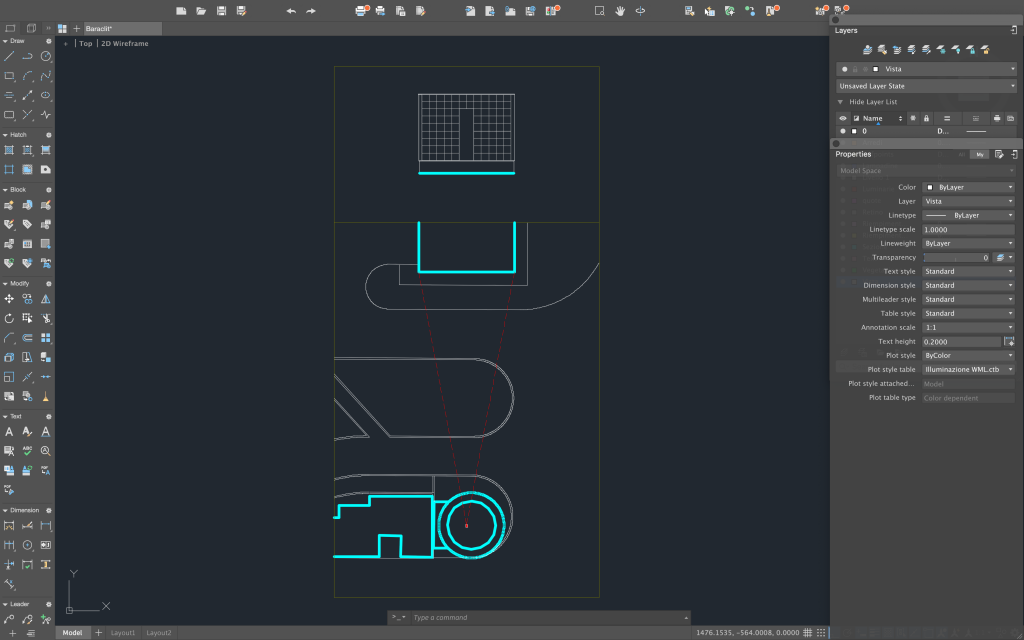The width and height of the screenshot is (1024, 640).
Task: Select the Move tool in Modify
Action: [9, 299]
